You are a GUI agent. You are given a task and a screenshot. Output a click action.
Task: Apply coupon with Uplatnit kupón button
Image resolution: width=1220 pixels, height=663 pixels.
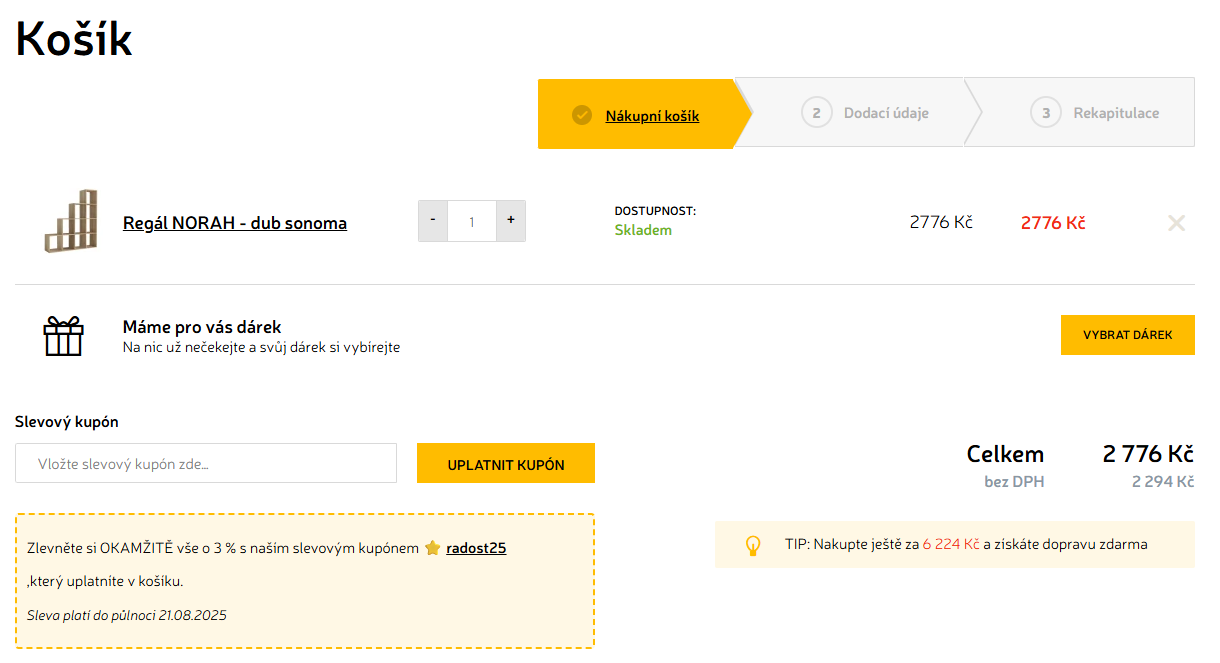click(x=506, y=464)
